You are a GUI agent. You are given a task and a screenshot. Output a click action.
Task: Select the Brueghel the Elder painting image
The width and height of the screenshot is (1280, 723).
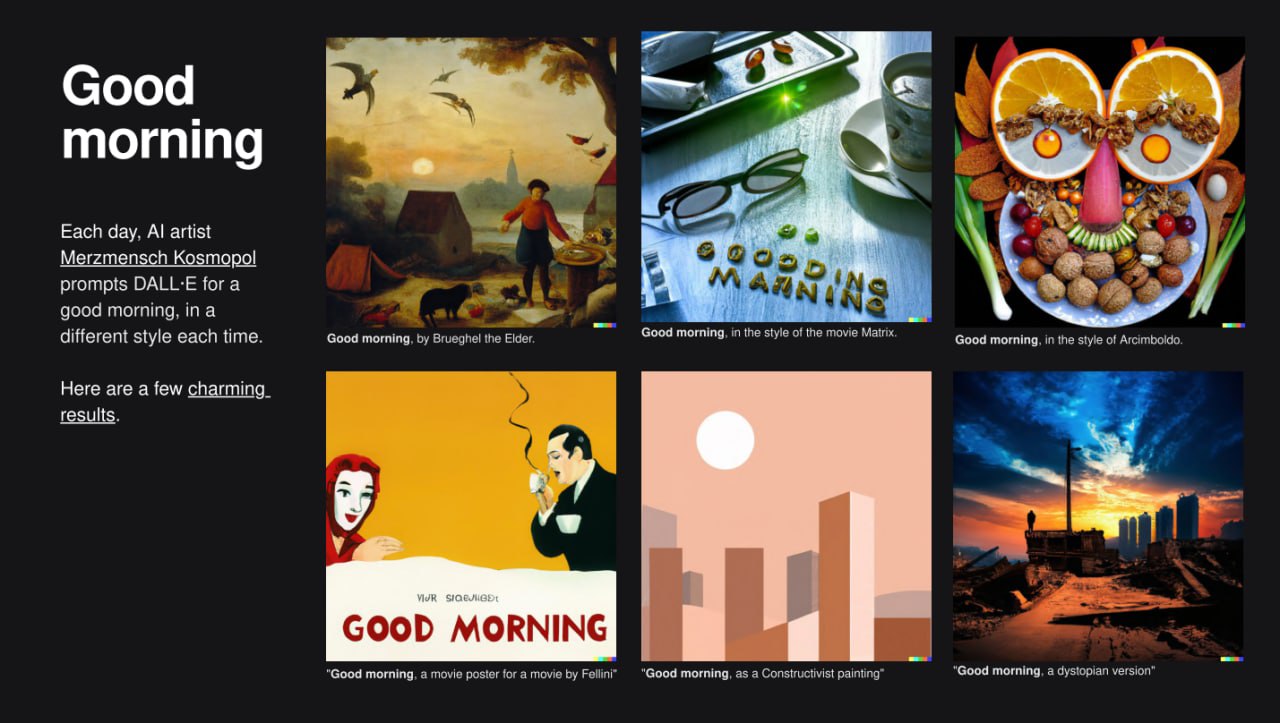click(x=471, y=182)
